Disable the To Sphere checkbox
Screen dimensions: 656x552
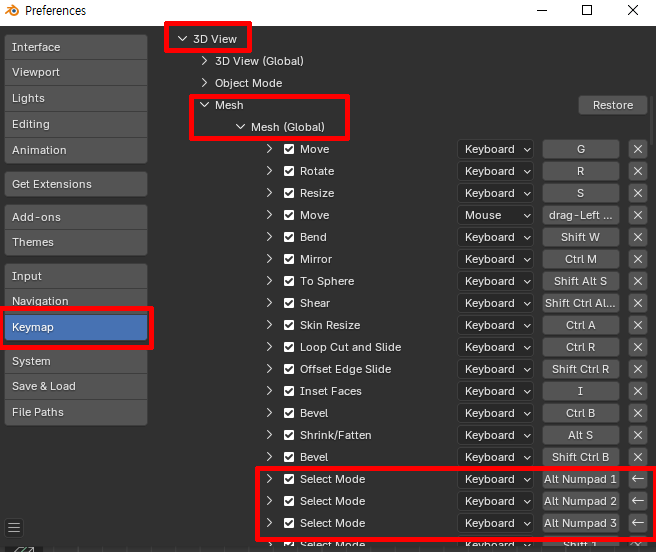[289, 281]
